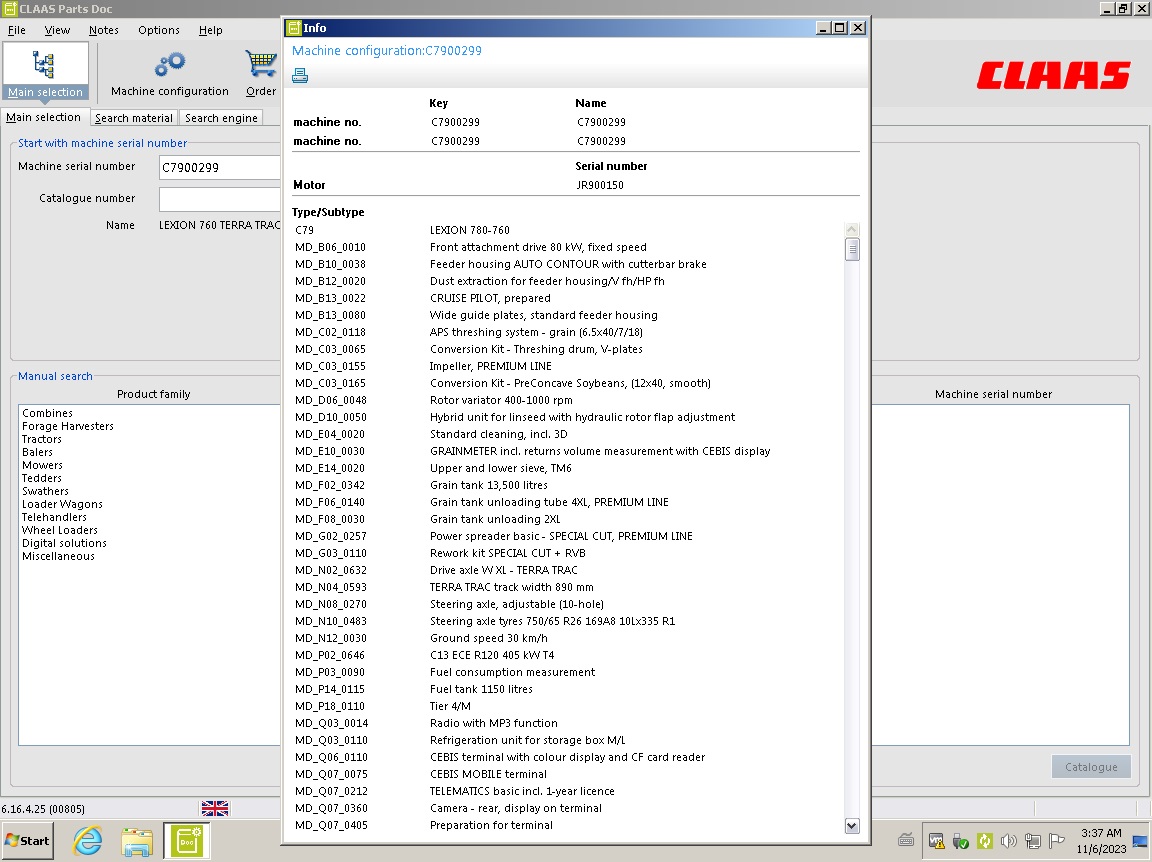This screenshot has width=1152, height=862.
Task: Select the Main selection tab
Action: pyautogui.click(x=43, y=117)
